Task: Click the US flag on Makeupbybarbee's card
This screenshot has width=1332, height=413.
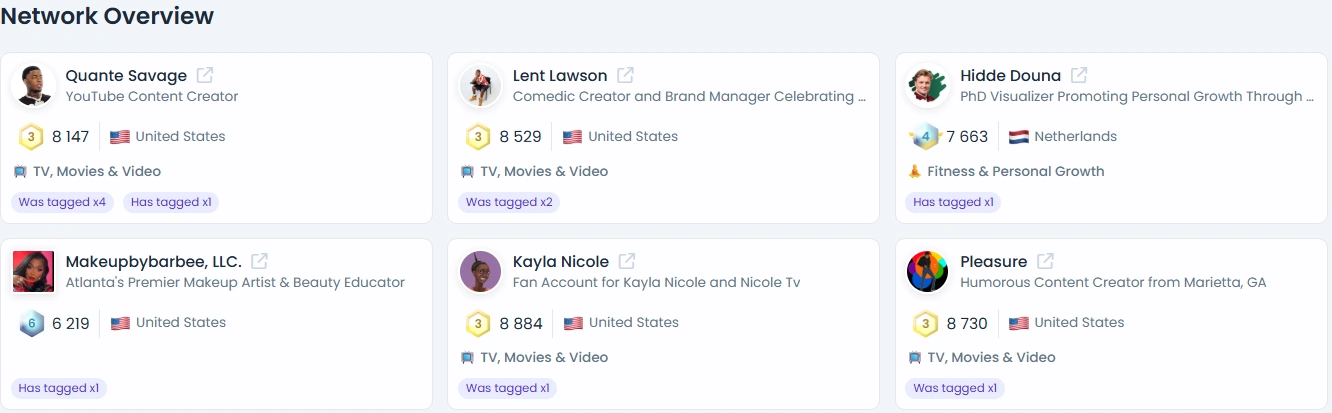Action: click(120, 323)
